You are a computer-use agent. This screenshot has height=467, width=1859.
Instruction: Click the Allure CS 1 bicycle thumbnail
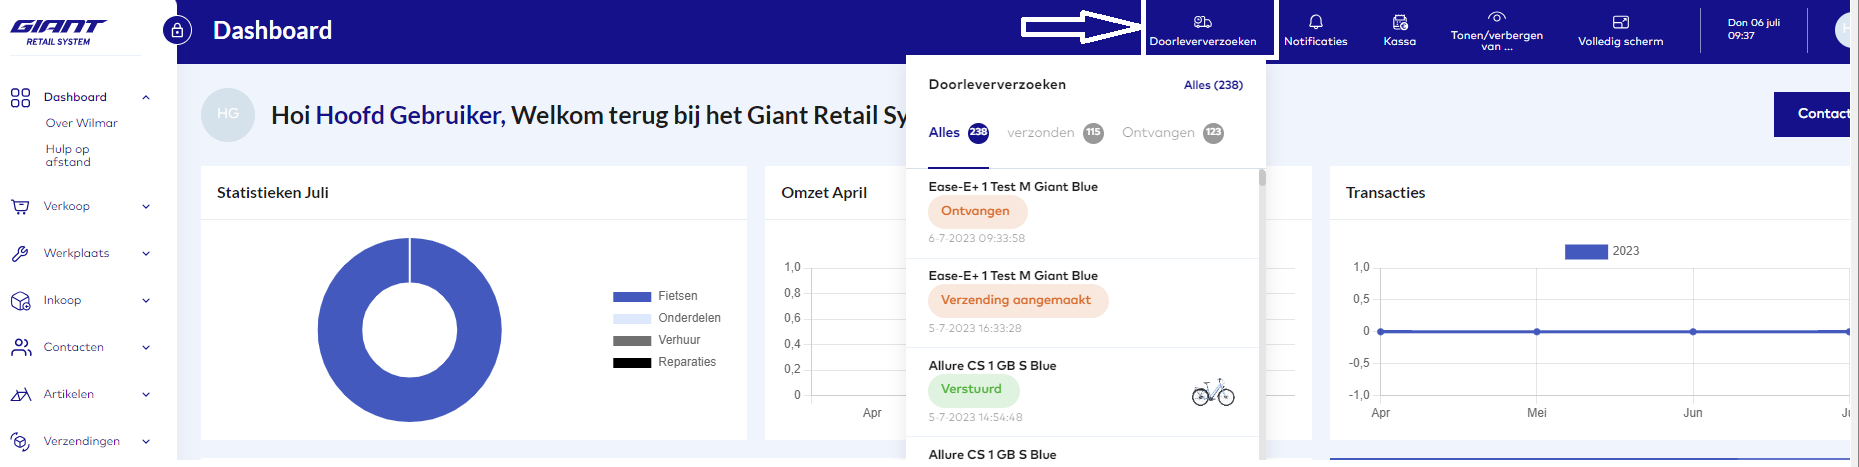point(1213,393)
